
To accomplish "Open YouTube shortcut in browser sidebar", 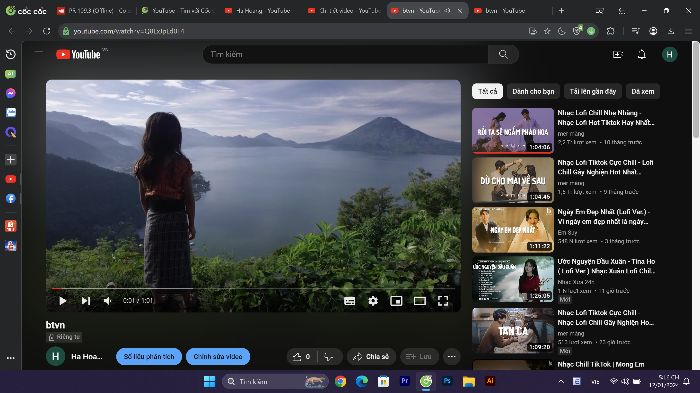I will pyautogui.click(x=11, y=179).
